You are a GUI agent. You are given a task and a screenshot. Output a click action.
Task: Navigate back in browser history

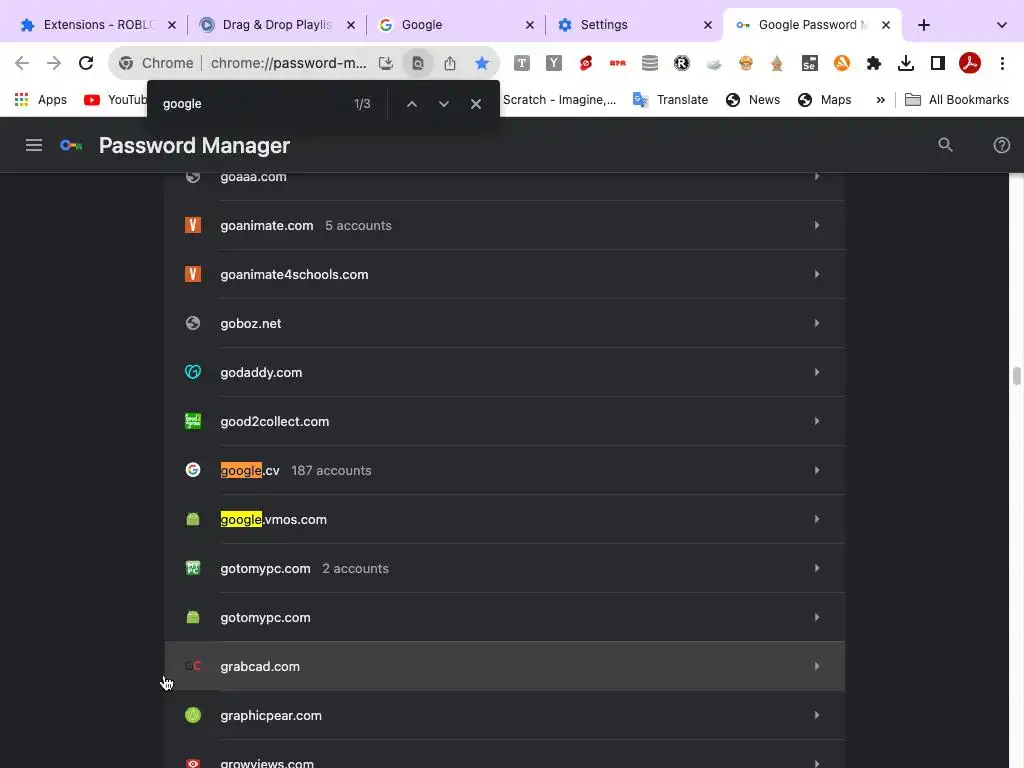coord(22,63)
